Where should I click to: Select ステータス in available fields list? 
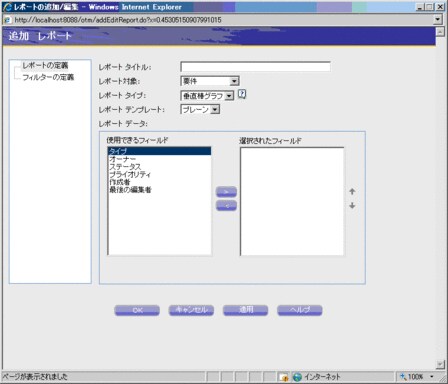(x=160, y=167)
